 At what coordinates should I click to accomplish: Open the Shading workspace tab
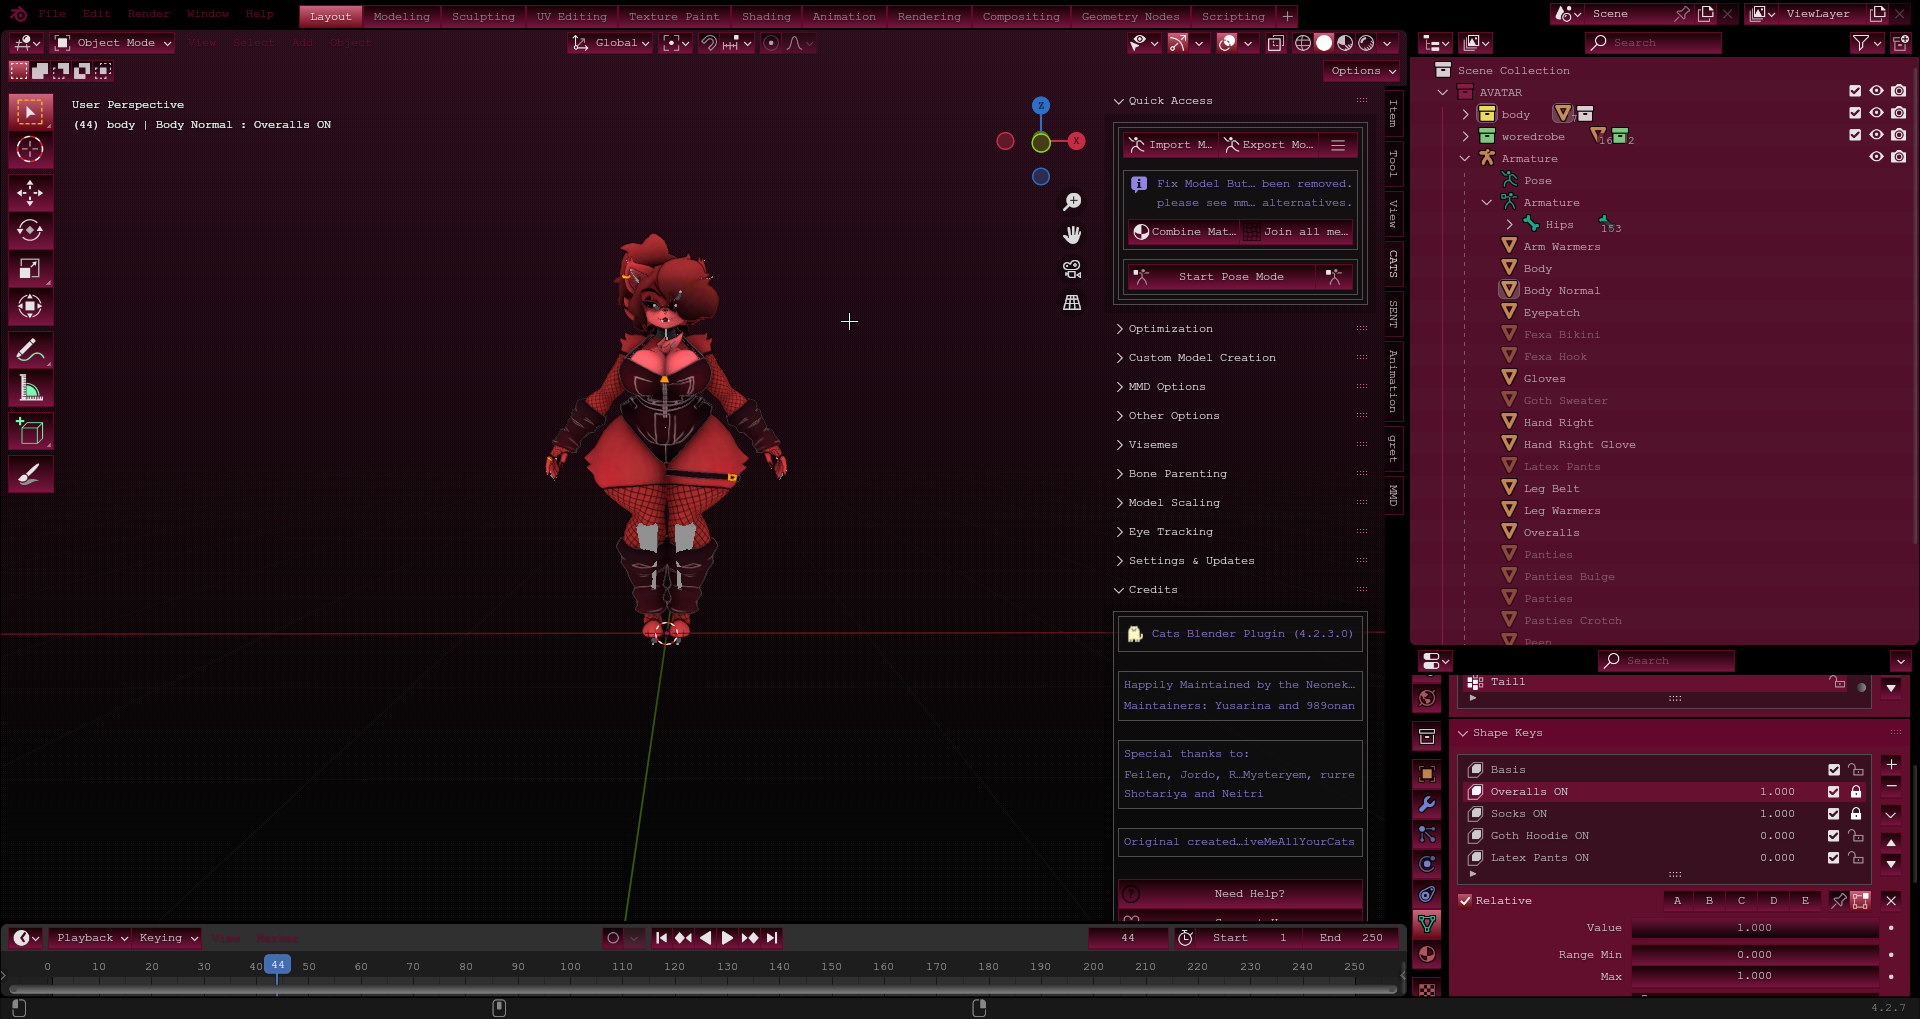[x=766, y=16]
